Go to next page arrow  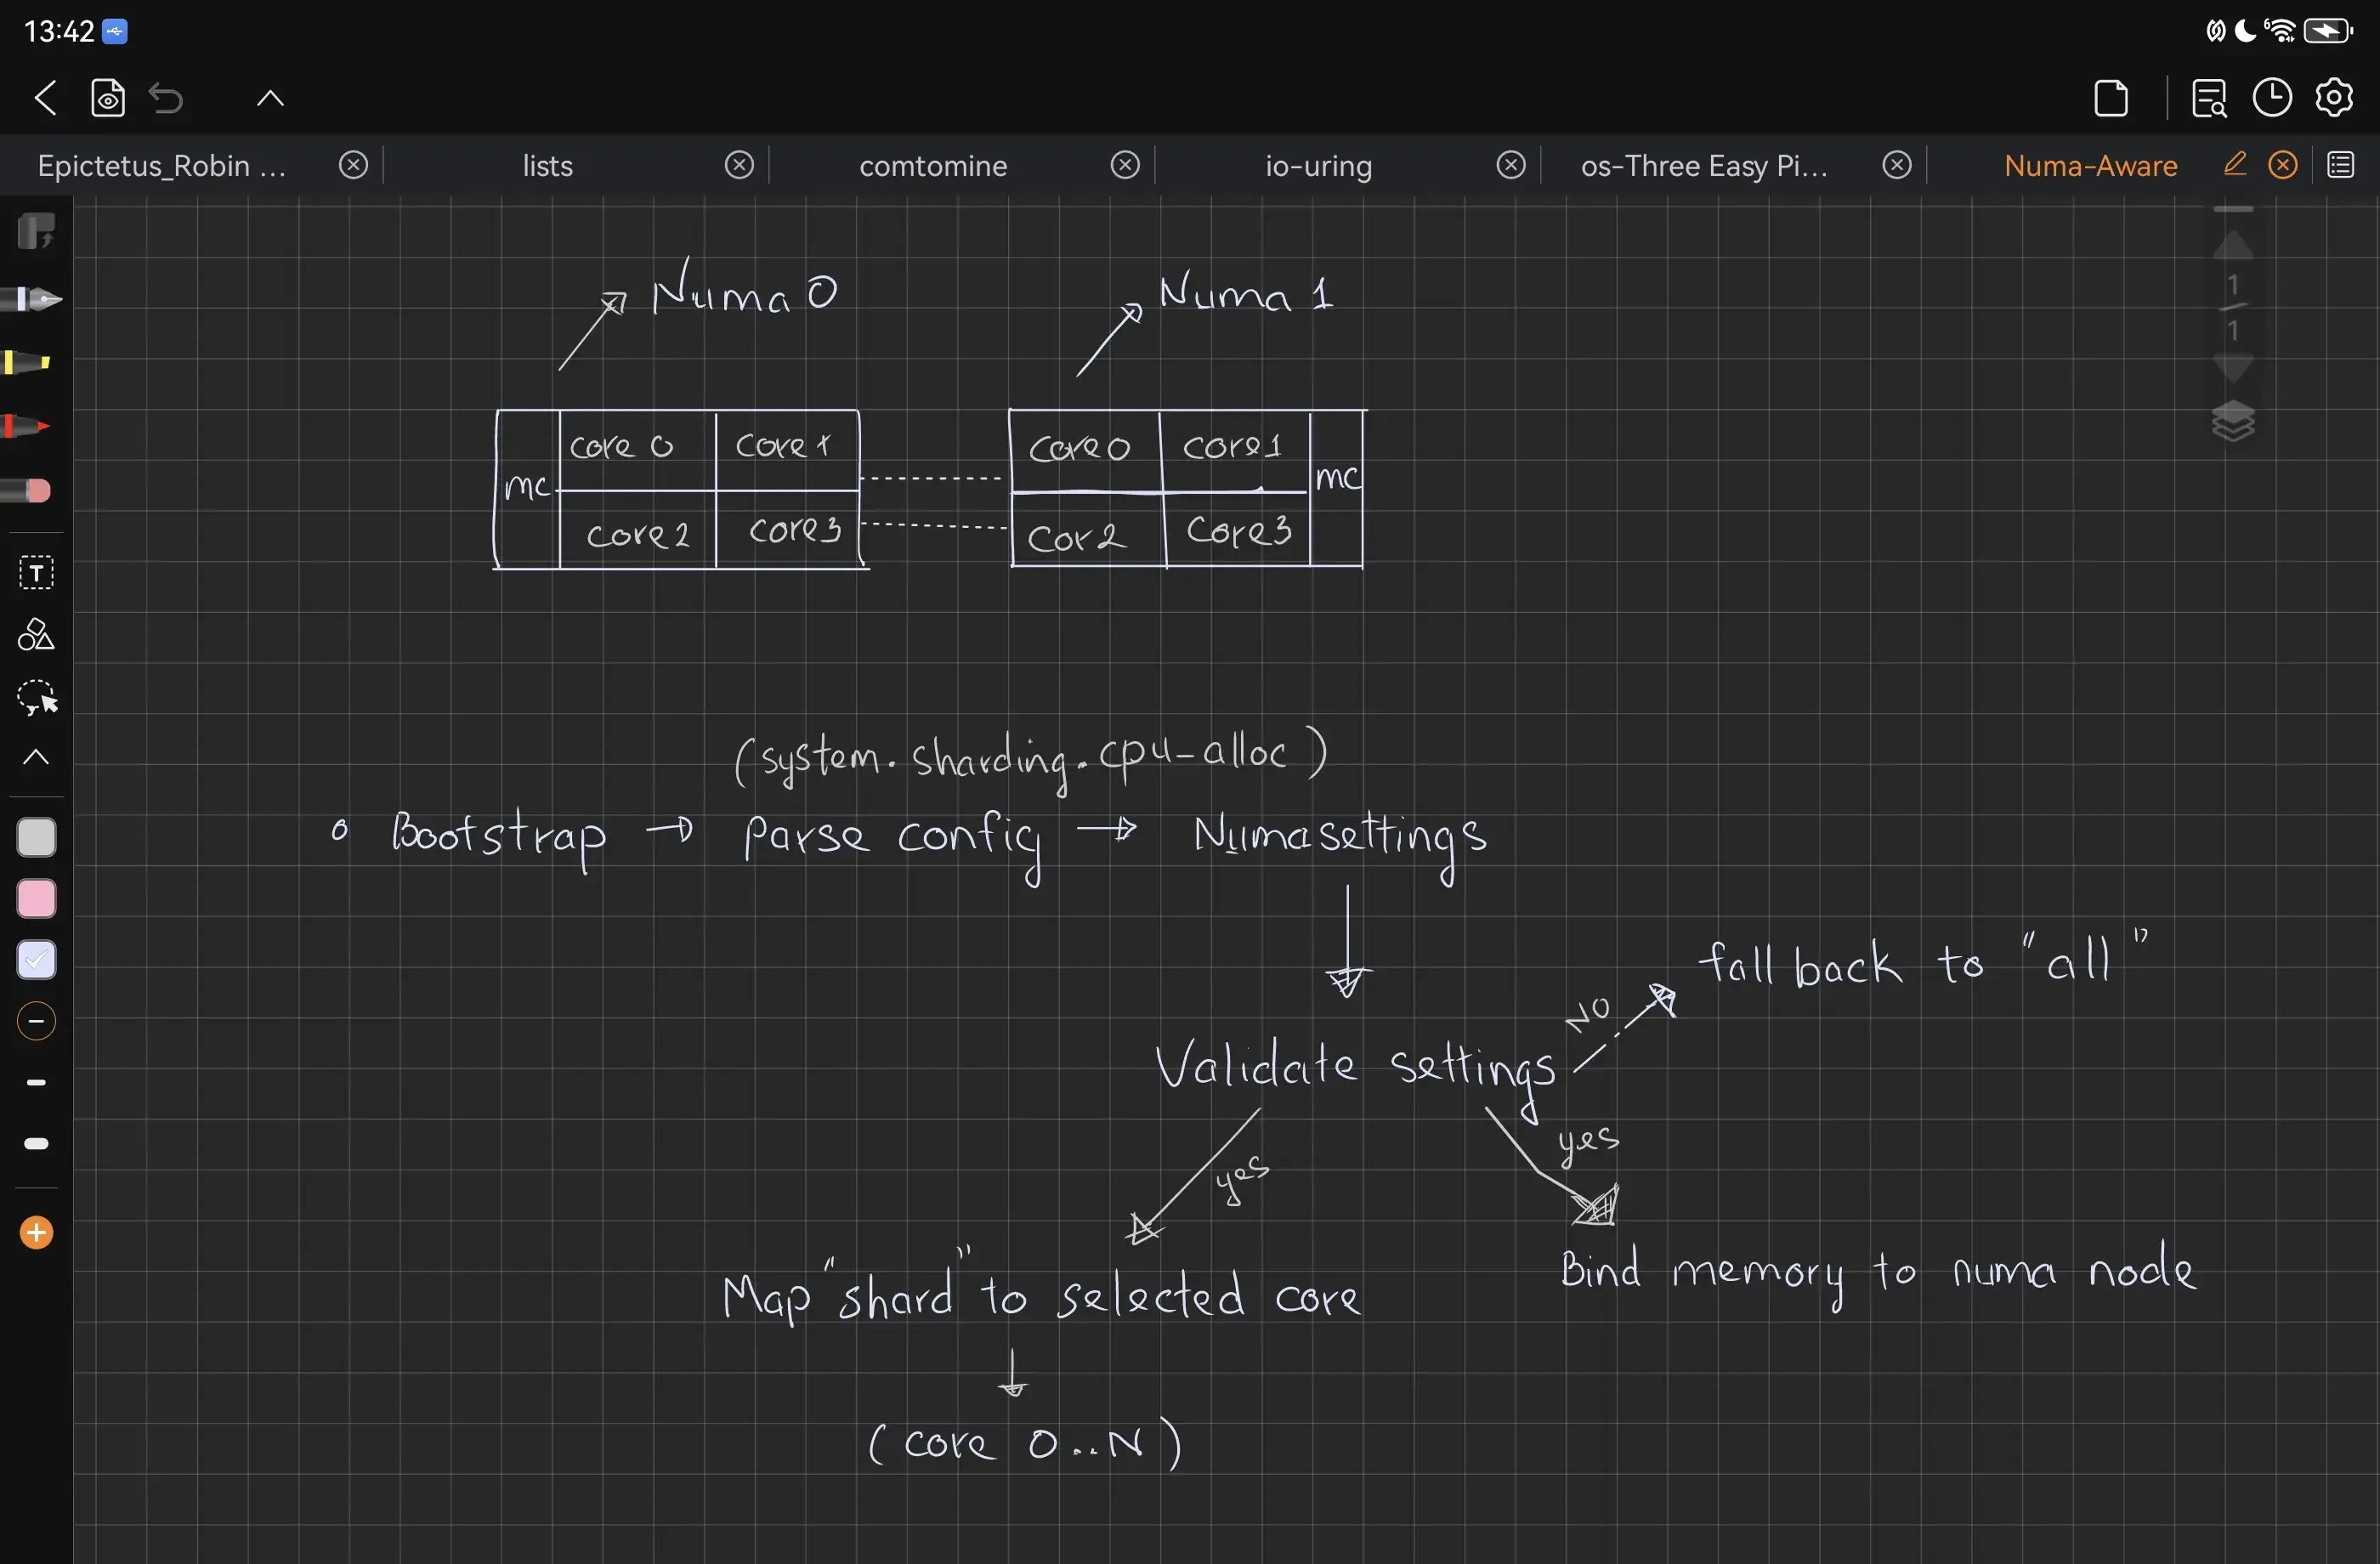tap(2233, 368)
